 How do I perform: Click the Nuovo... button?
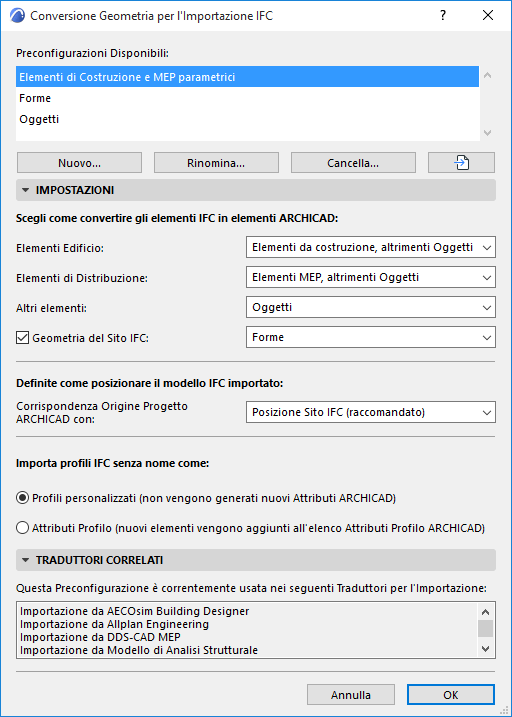(x=80, y=163)
